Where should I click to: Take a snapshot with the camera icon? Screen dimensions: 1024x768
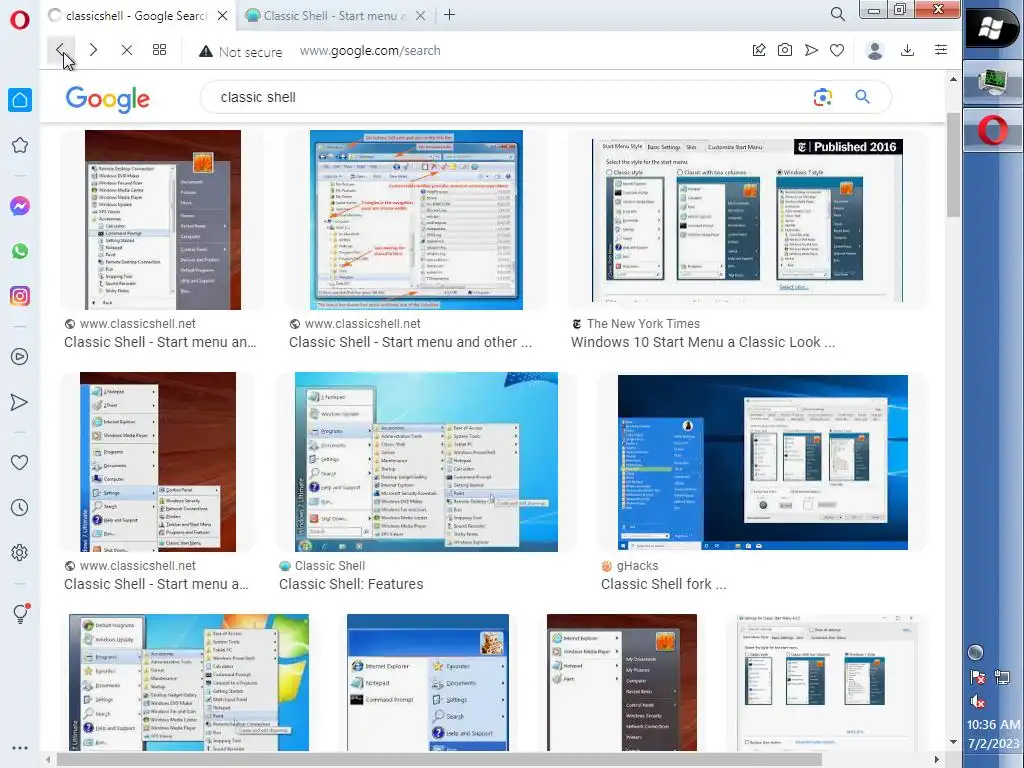point(785,50)
